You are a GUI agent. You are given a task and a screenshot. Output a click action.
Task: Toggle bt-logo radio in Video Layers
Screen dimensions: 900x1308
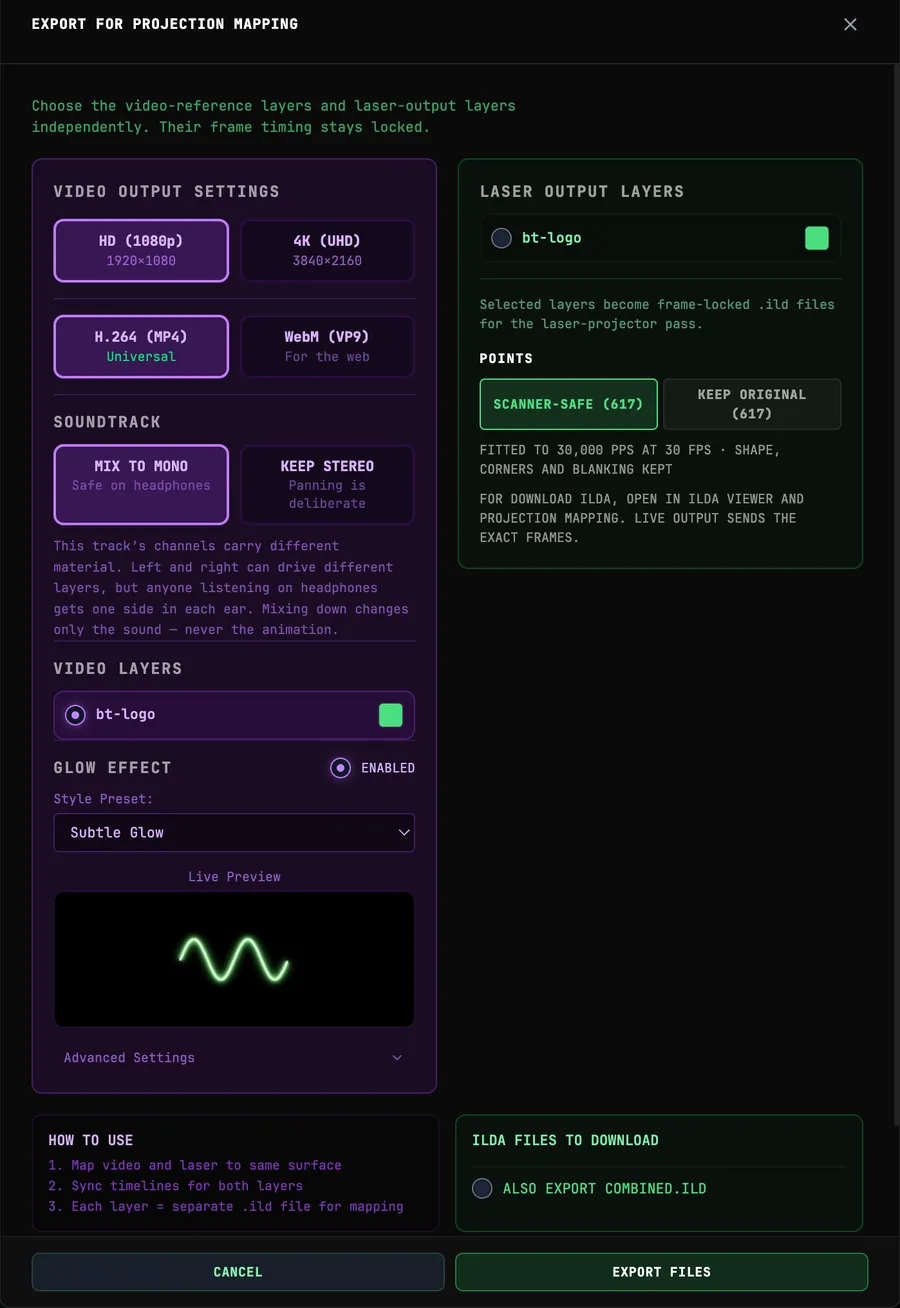75,715
